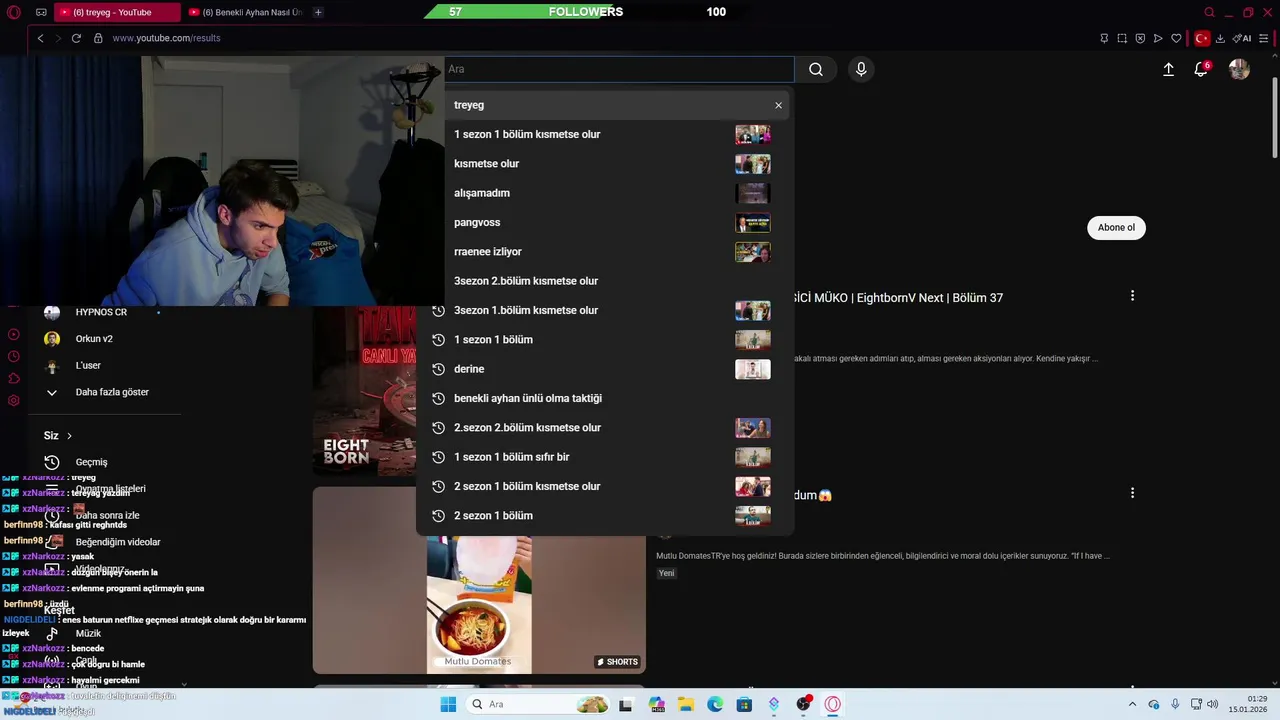
Task: Select suggestion 'alışamadım'
Action: point(605,193)
